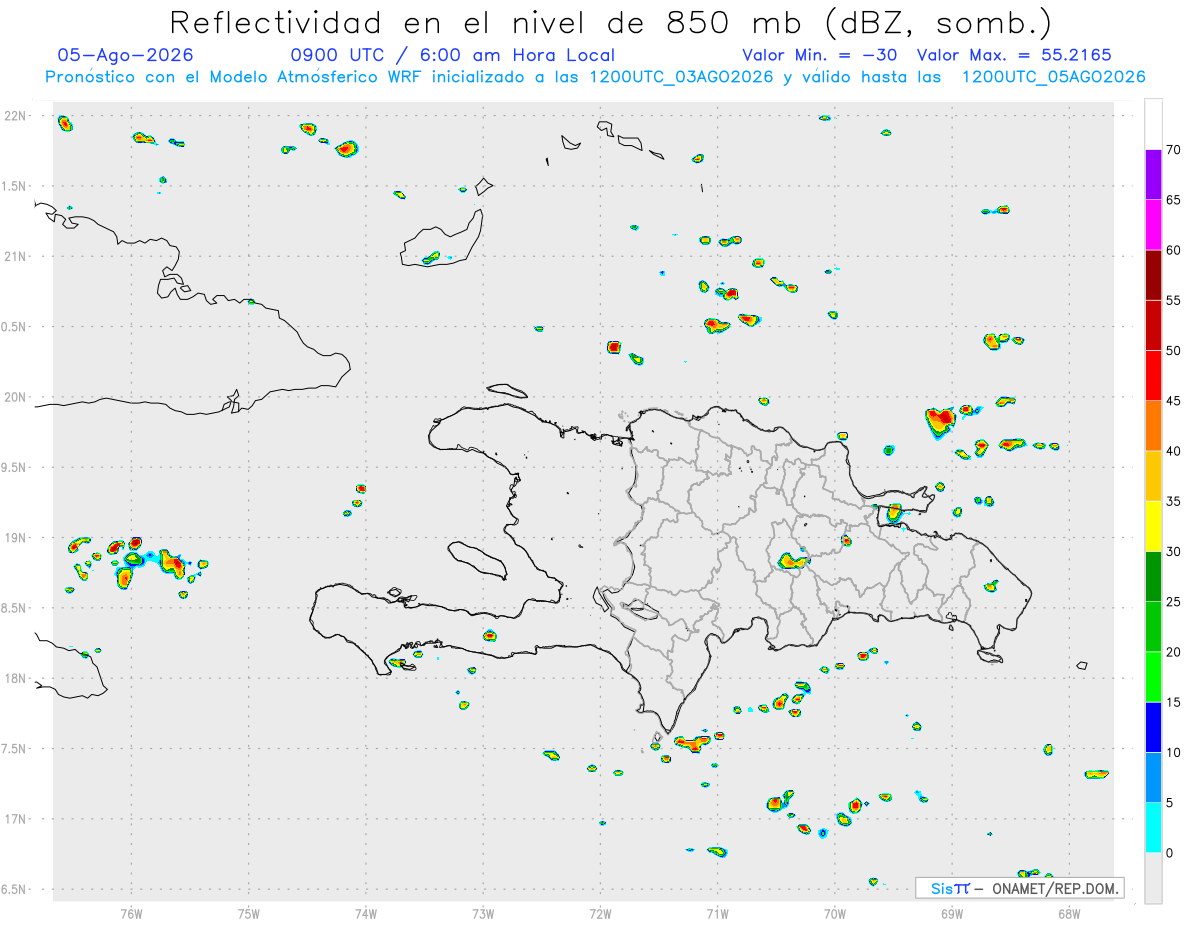1200x927 pixels.
Task: Click the color bar label '40'
Action: [x=1173, y=451]
